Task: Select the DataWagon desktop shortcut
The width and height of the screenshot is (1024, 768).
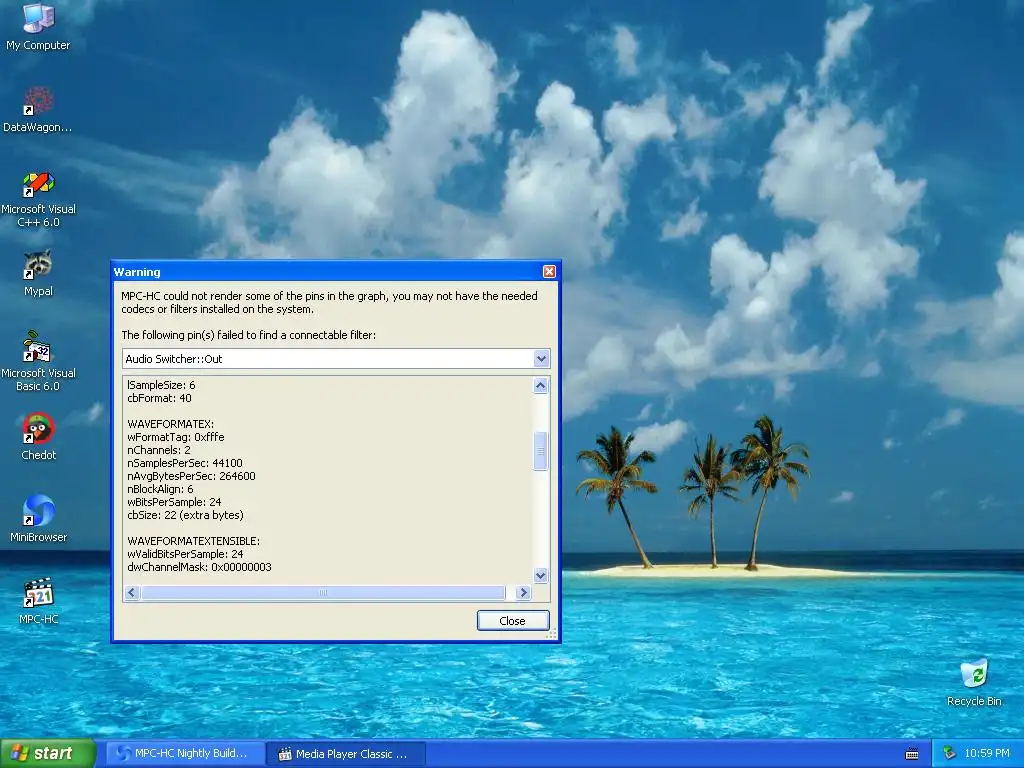Action: tap(39, 109)
